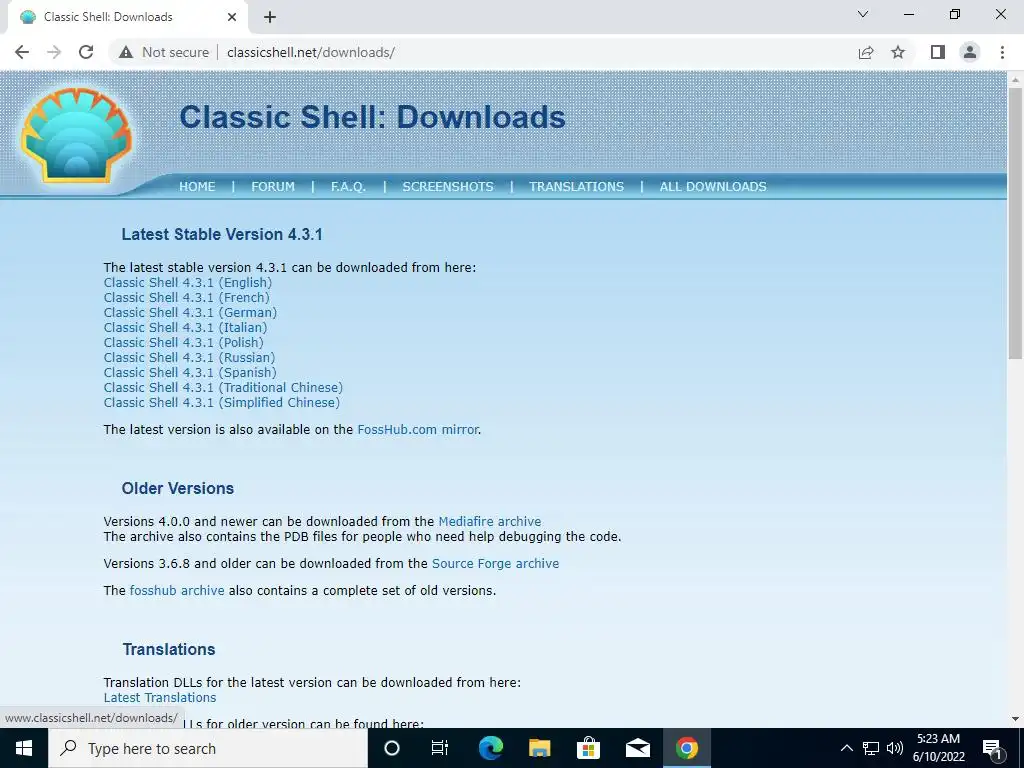Viewport: 1024px width, 768px height.
Task: Show hidden tray icons chevron
Action: pos(846,748)
